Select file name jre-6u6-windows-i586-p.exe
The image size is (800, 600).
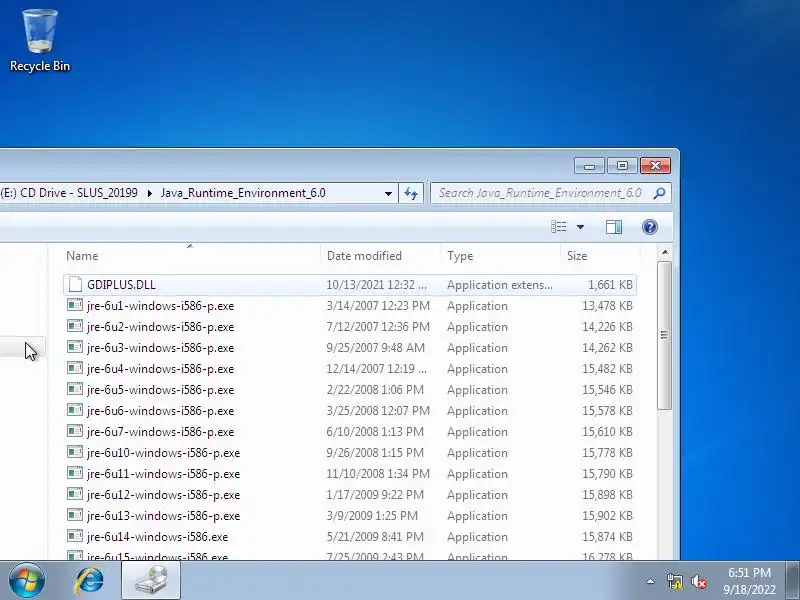(x=160, y=411)
